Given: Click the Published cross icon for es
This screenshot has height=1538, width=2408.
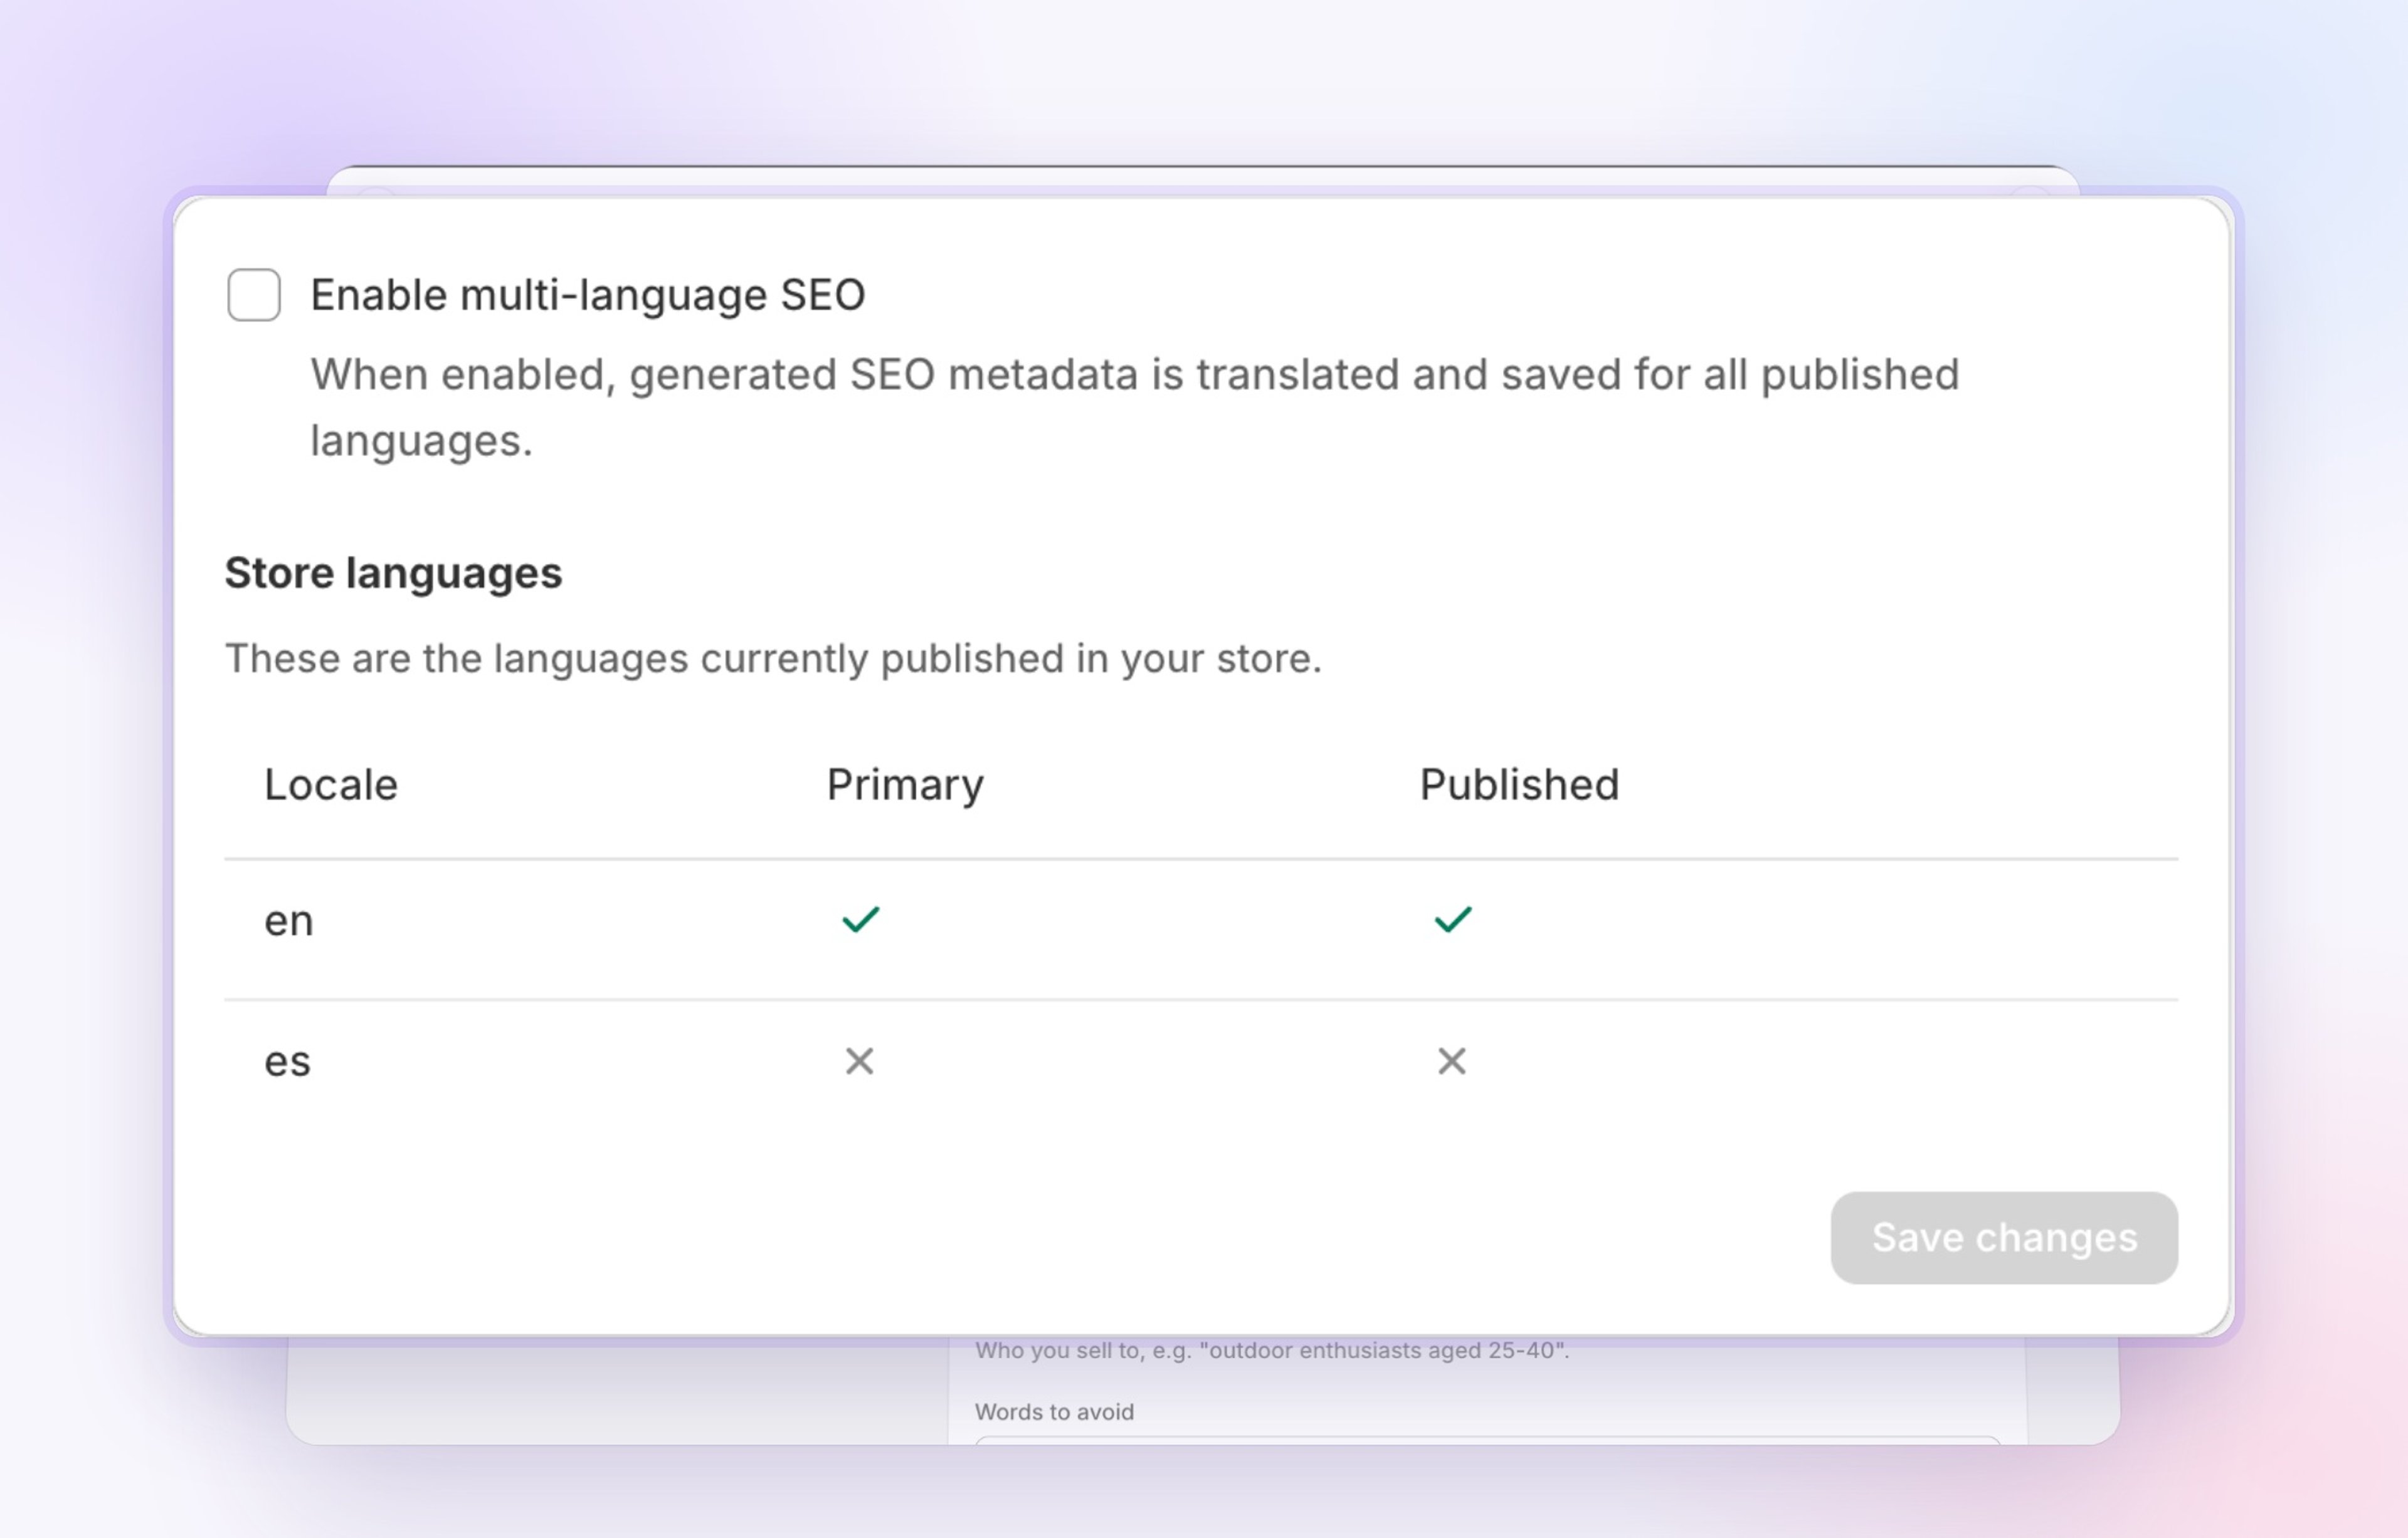Looking at the screenshot, I should [1452, 1061].
